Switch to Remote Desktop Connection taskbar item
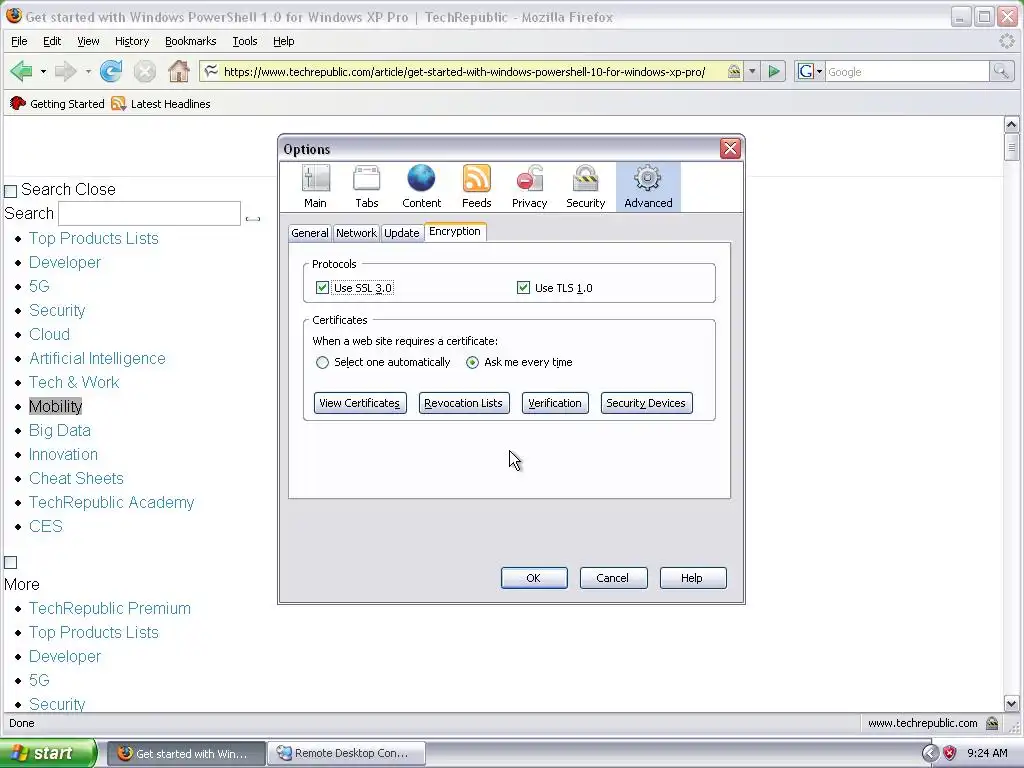1024x768 pixels. pyautogui.click(x=346, y=754)
